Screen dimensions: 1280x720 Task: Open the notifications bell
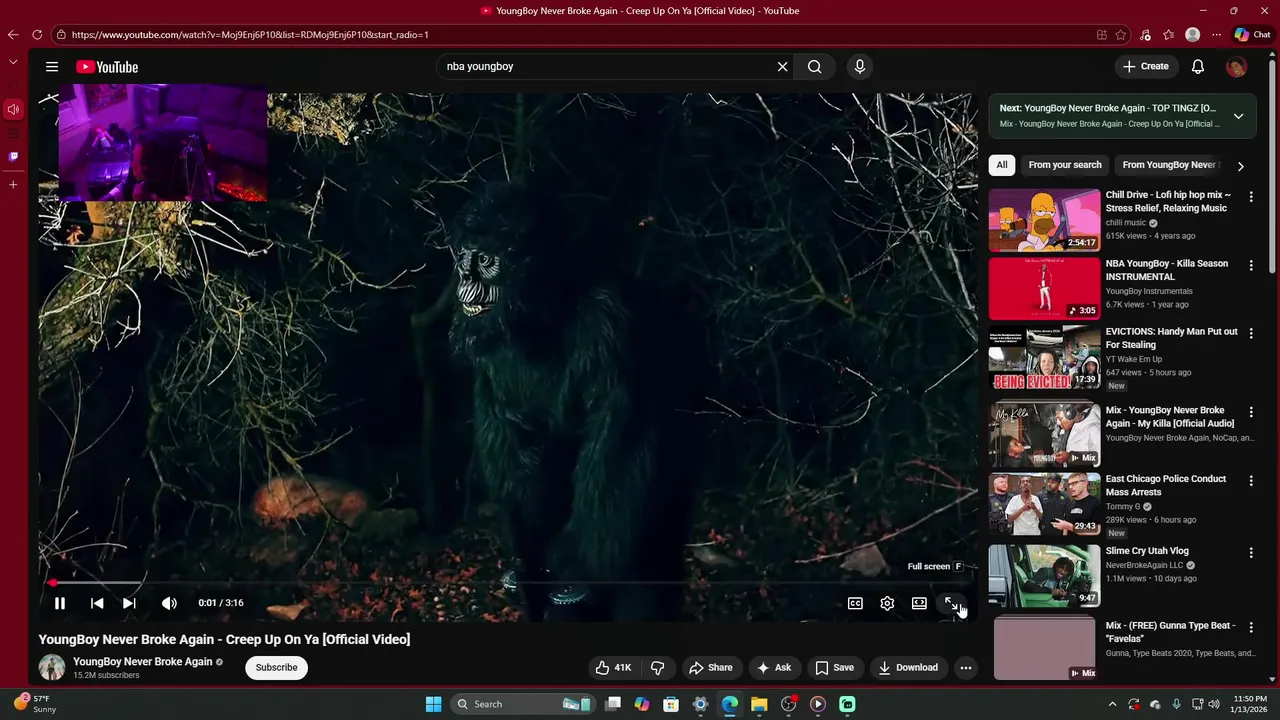click(1197, 67)
